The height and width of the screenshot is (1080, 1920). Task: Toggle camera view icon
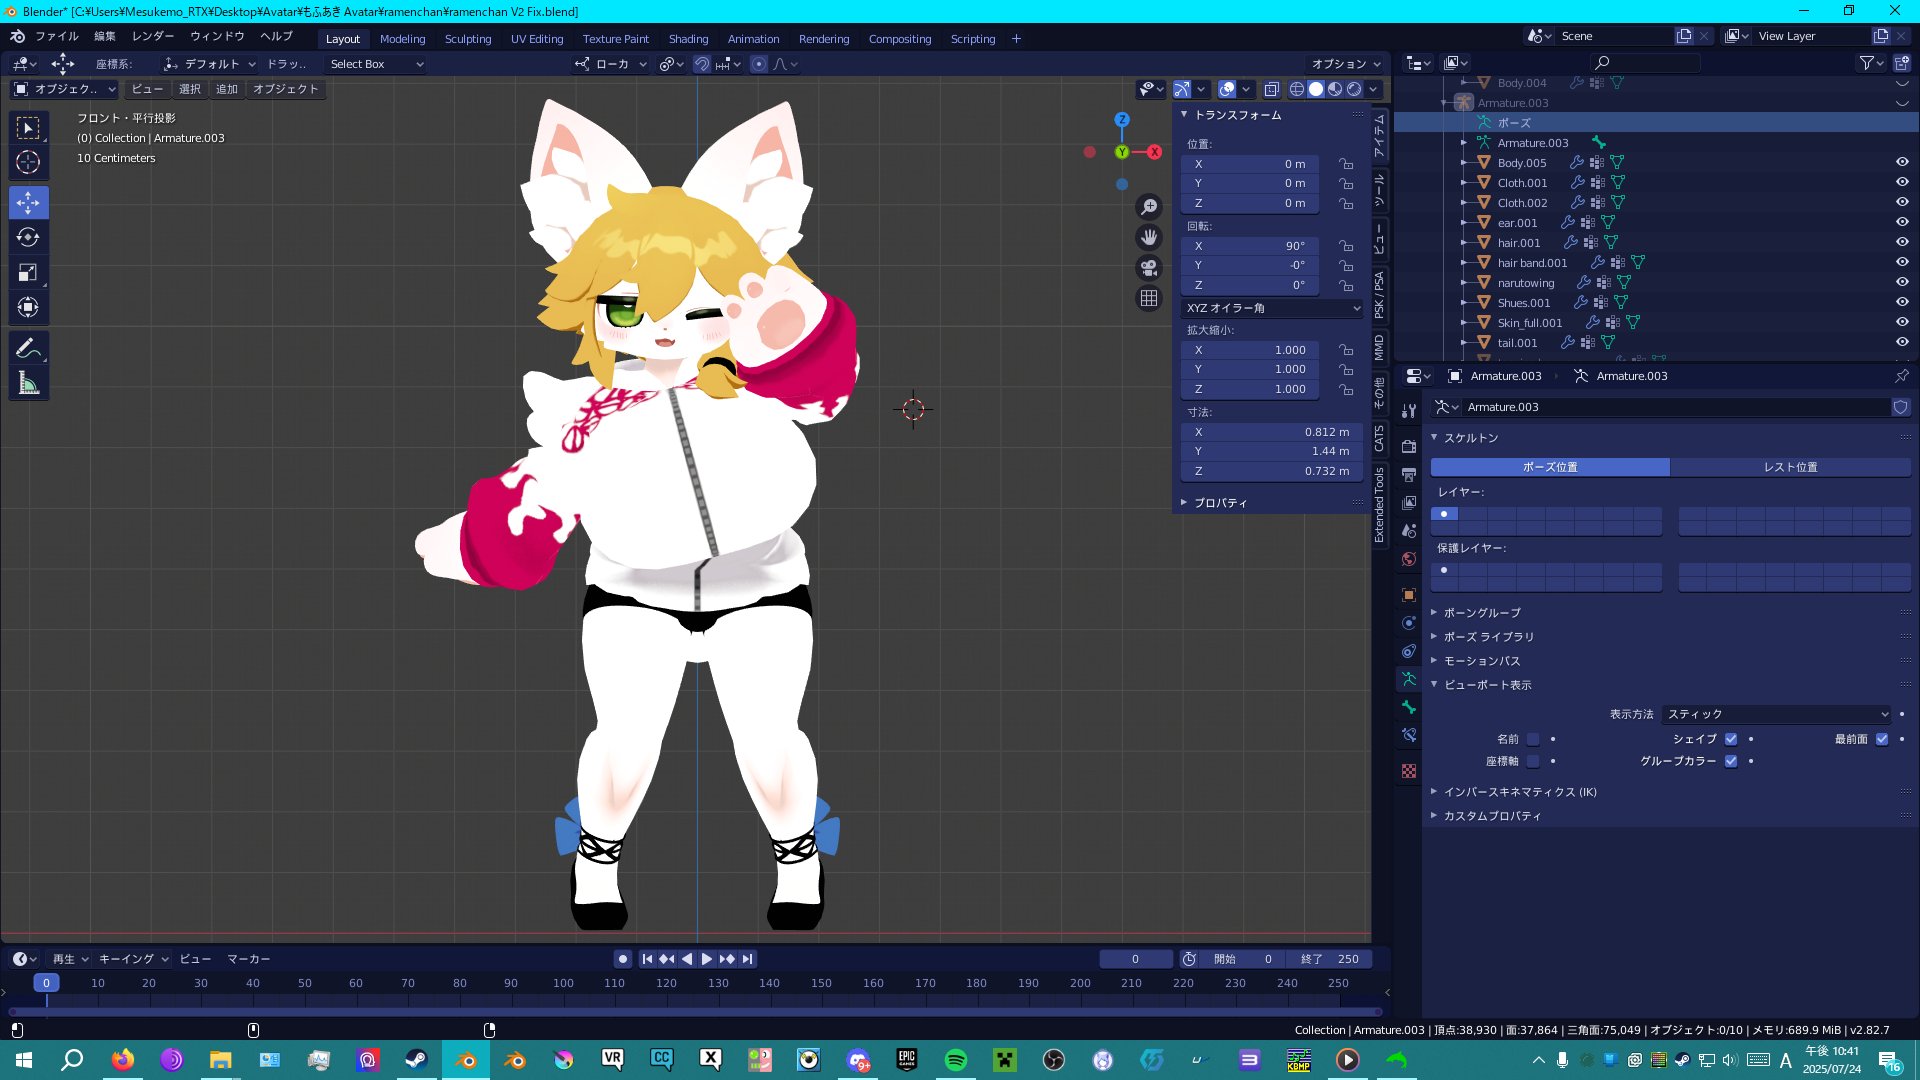(1149, 268)
